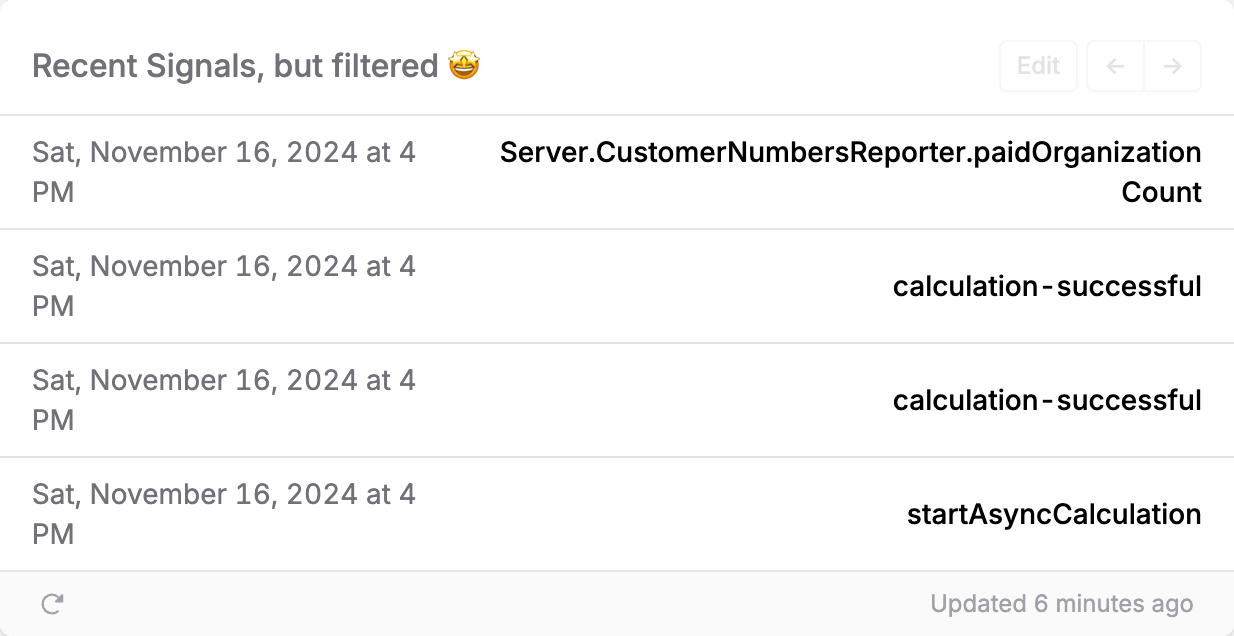
Task: Click the date of the startAsyncCalculation row
Action: pos(224,495)
